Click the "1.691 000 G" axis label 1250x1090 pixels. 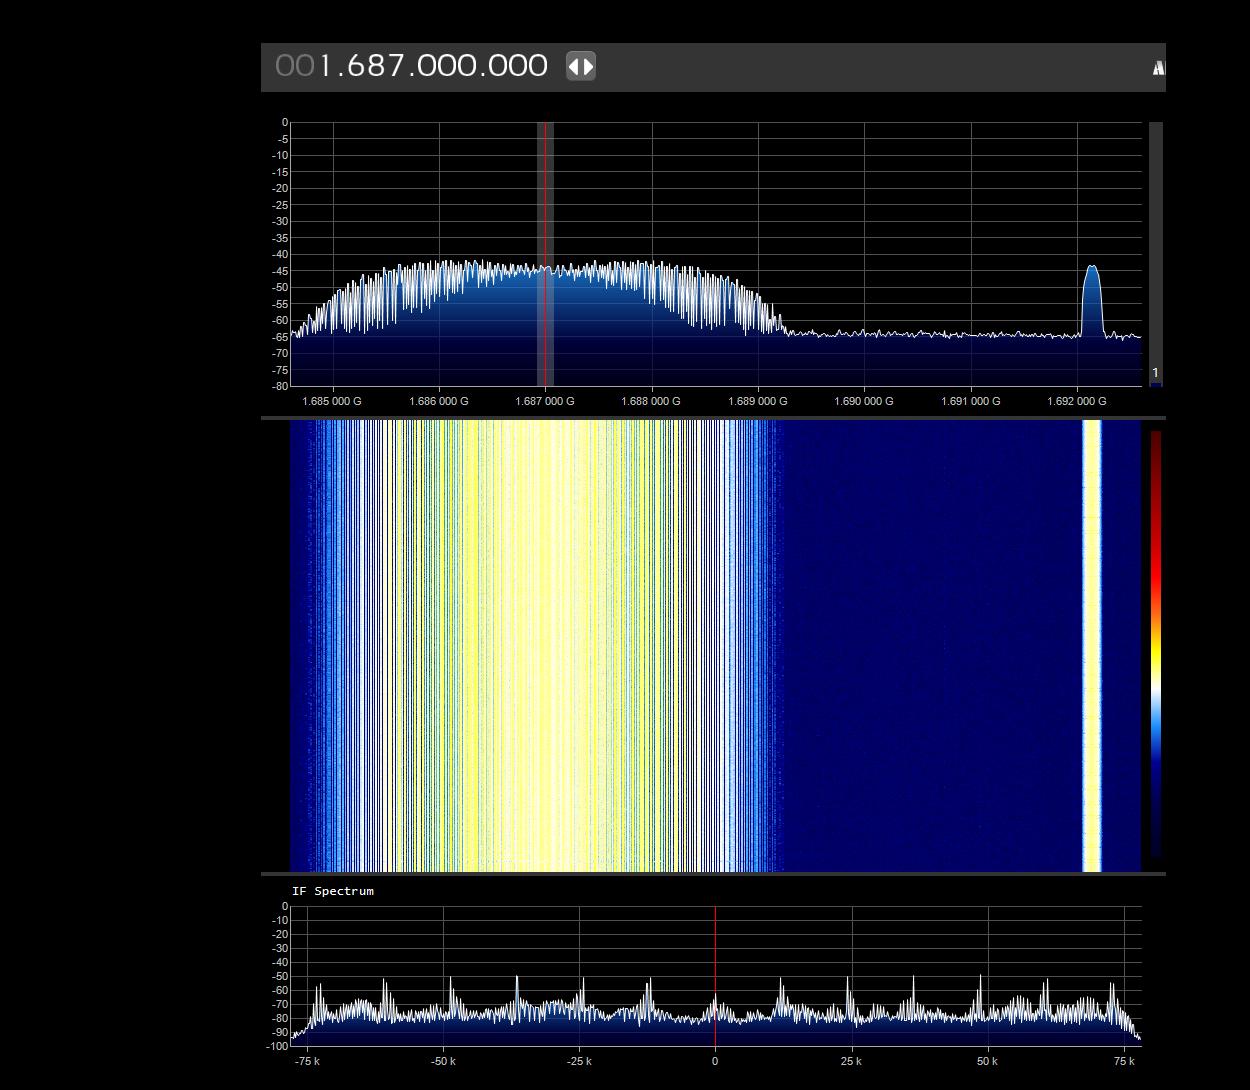coord(970,401)
